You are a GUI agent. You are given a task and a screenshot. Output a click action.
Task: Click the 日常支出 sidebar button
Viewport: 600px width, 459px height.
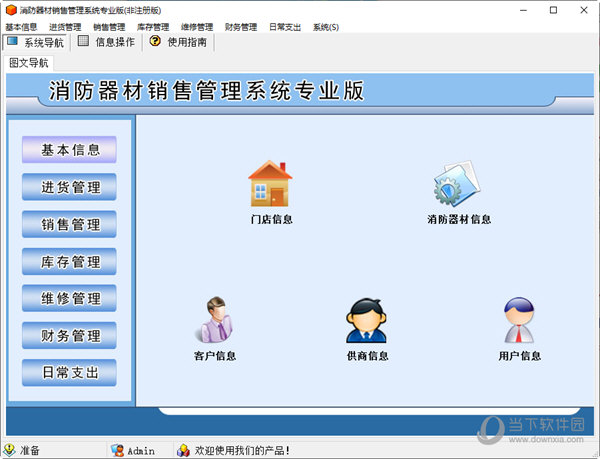click(x=69, y=373)
